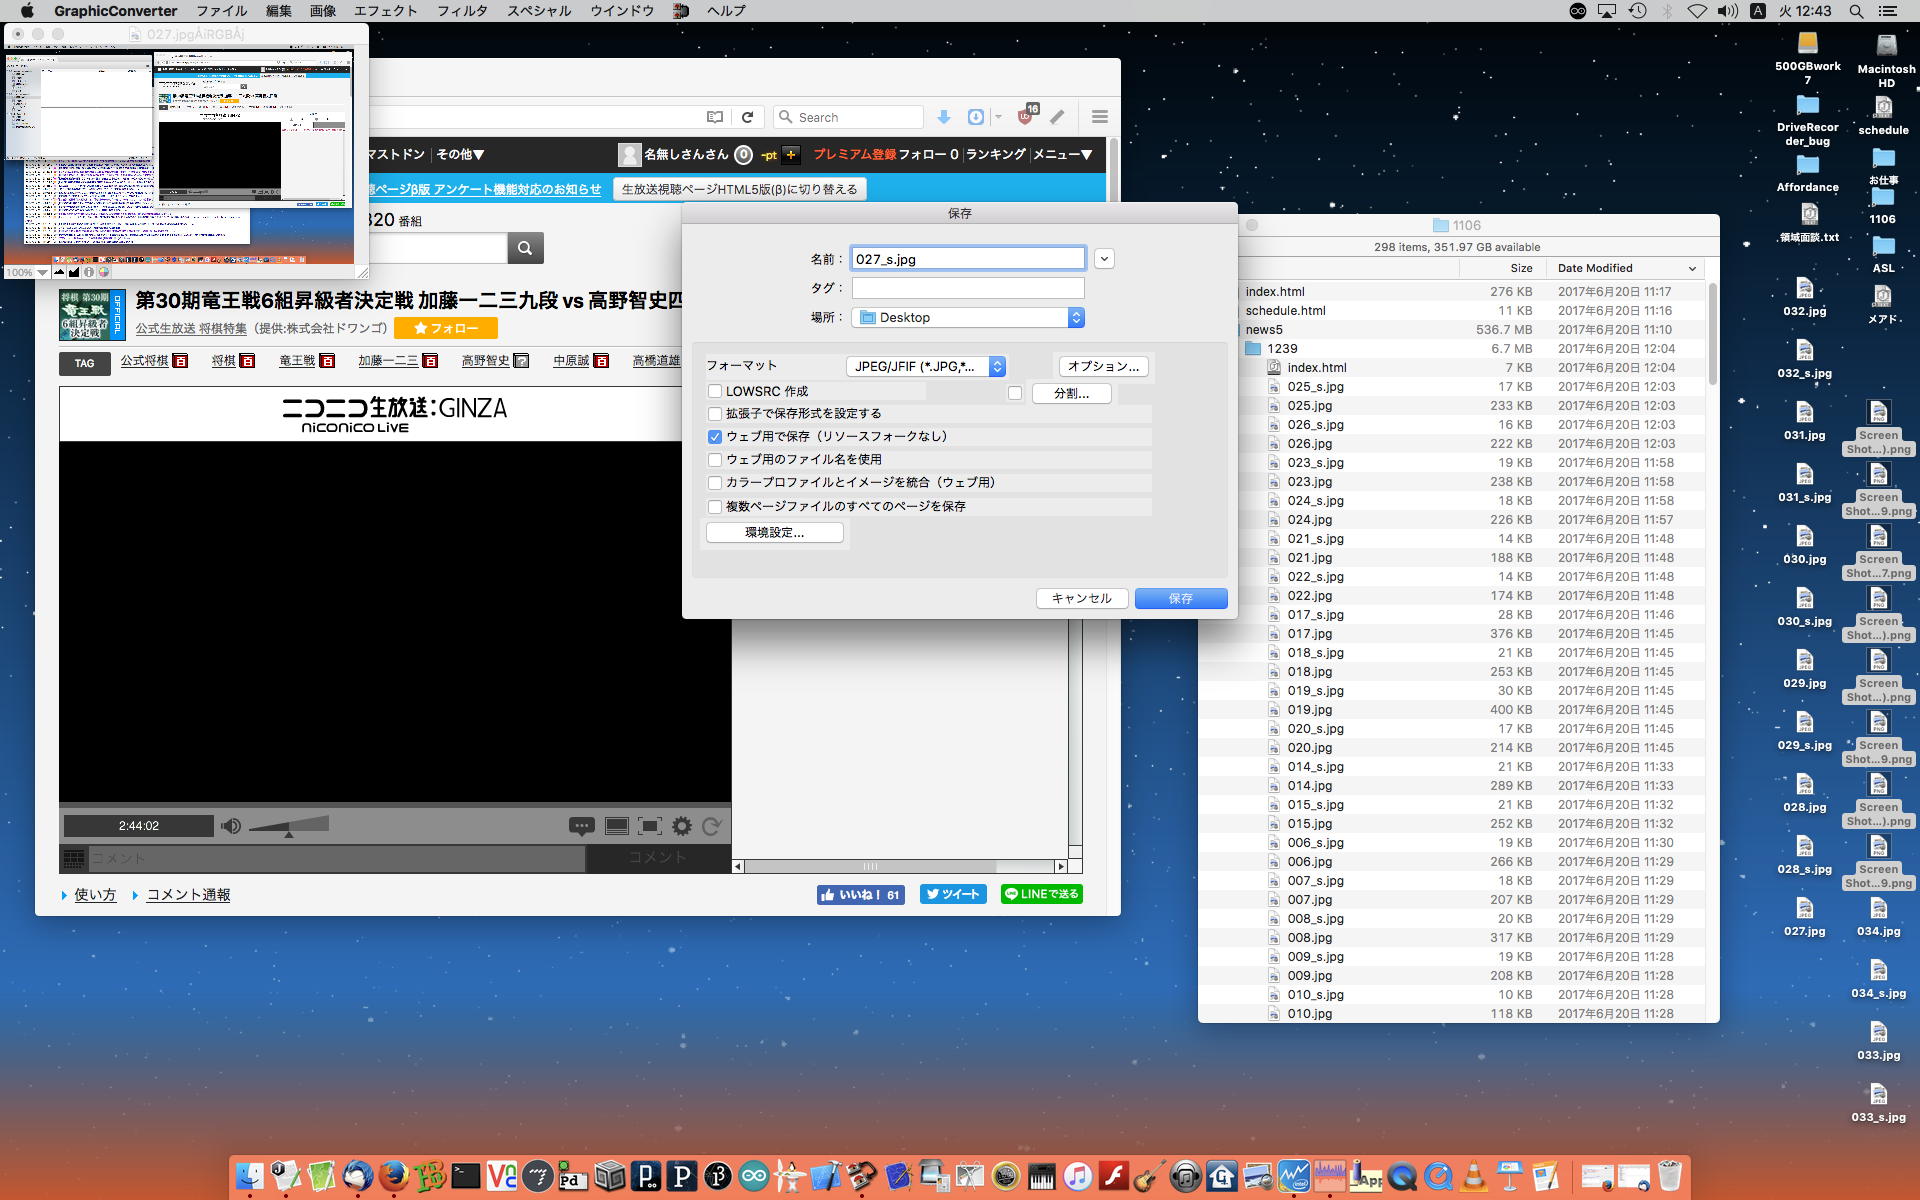Click the site search magnifier button
This screenshot has height=1200, width=1920.
click(x=525, y=248)
